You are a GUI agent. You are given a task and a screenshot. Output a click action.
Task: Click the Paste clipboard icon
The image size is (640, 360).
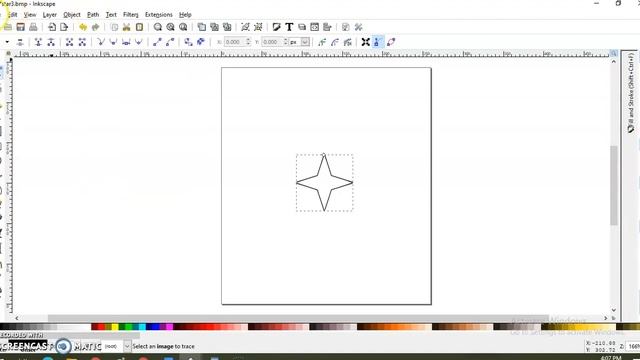click(139, 27)
